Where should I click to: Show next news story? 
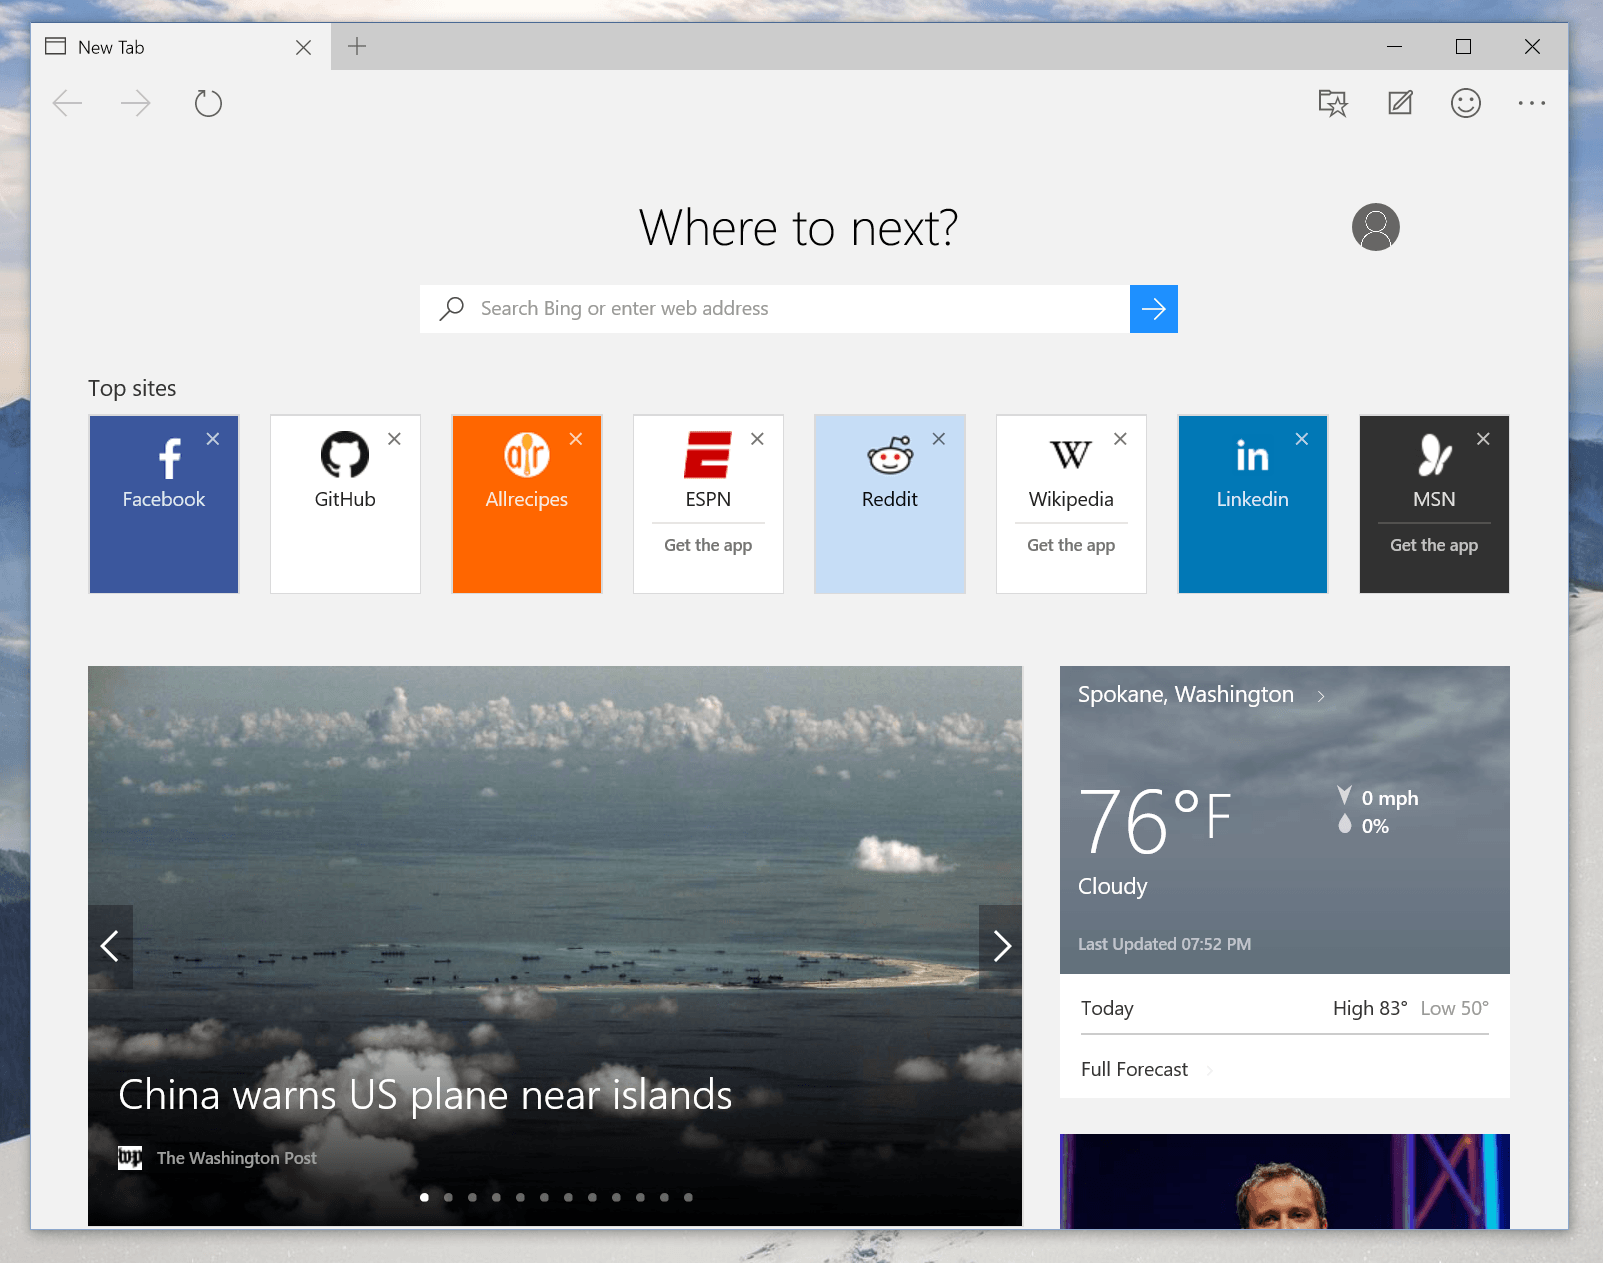click(x=1001, y=946)
